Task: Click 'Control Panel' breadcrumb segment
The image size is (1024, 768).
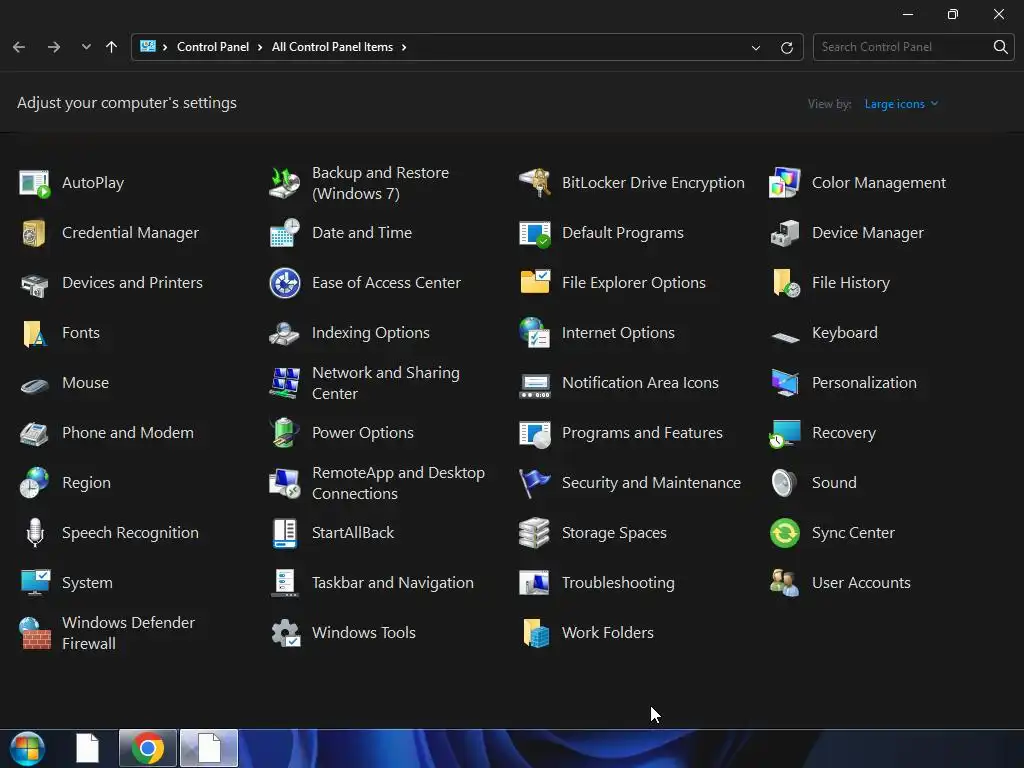Action: [213, 47]
